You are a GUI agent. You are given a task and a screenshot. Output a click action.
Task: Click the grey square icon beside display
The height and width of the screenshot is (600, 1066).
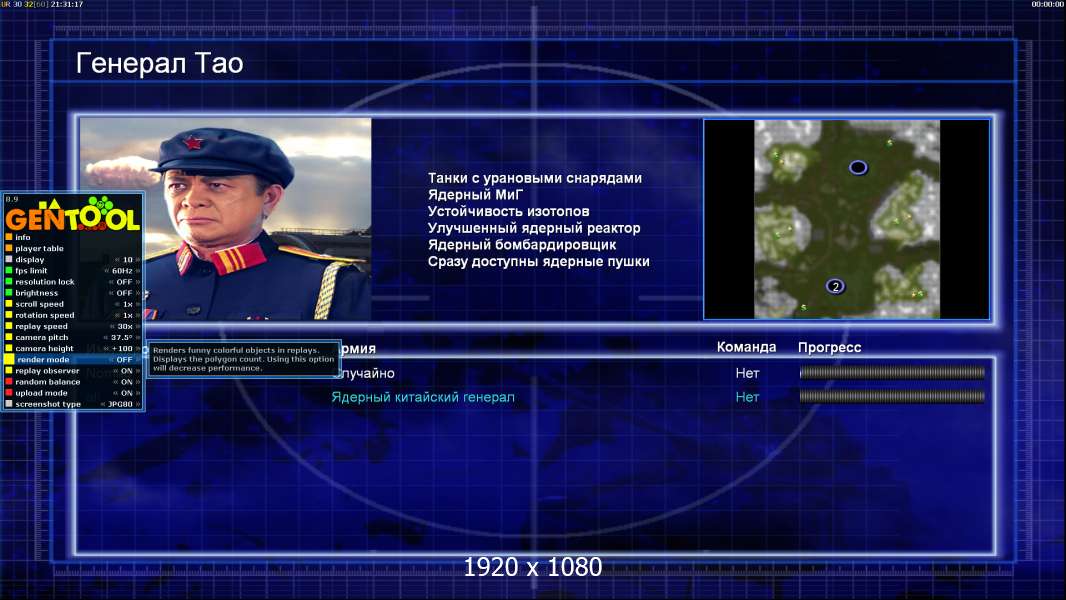click(x=9, y=260)
